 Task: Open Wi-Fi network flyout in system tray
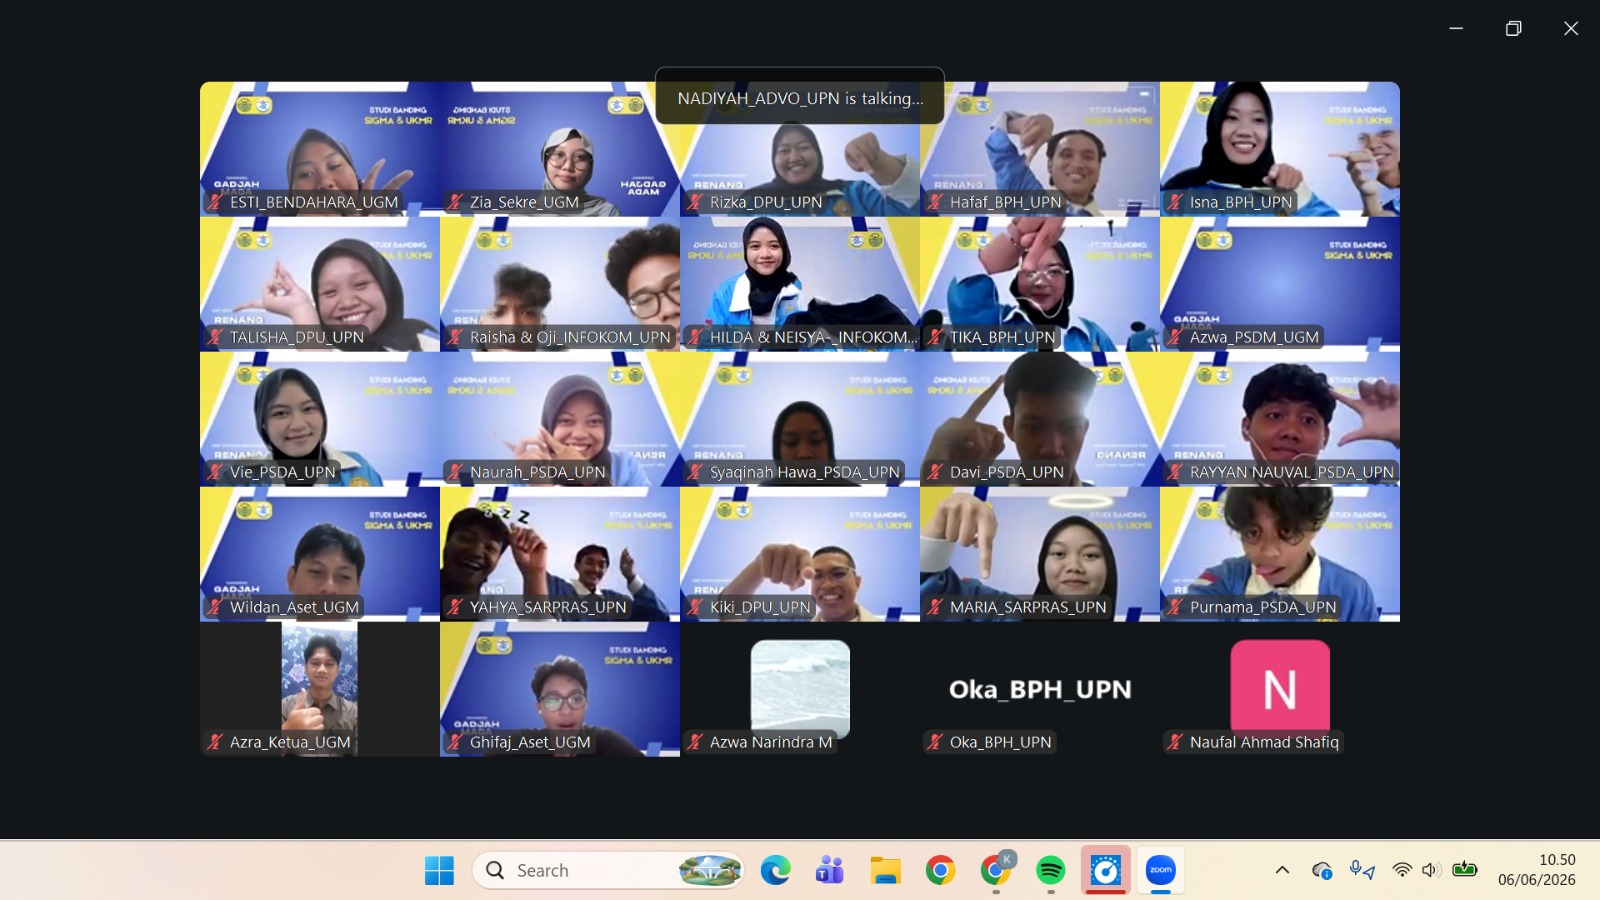(1402, 870)
